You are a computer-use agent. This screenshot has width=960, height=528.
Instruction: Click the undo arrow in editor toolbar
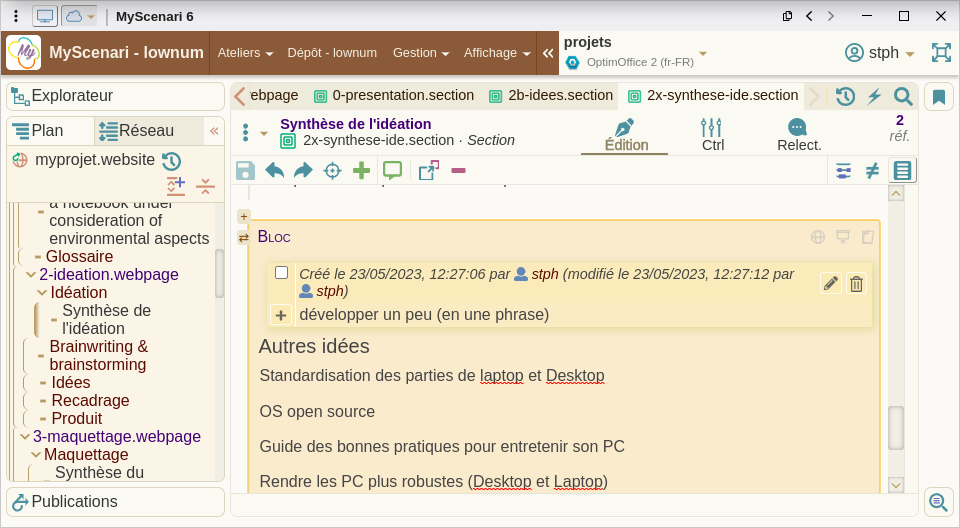(274, 171)
